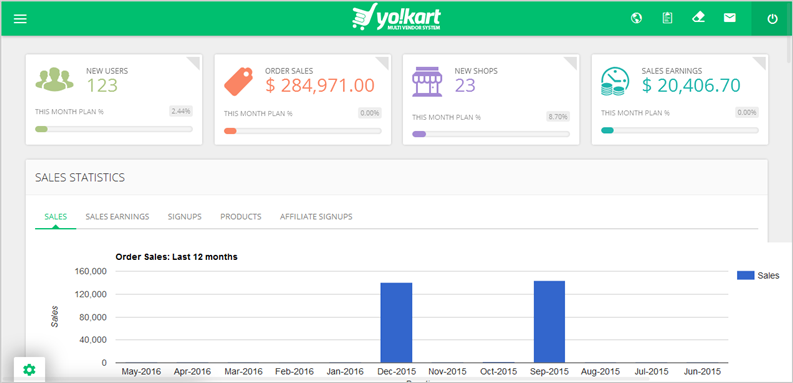Select the Affiliate Signups tab
The width and height of the screenshot is (793, 383).
316,217
